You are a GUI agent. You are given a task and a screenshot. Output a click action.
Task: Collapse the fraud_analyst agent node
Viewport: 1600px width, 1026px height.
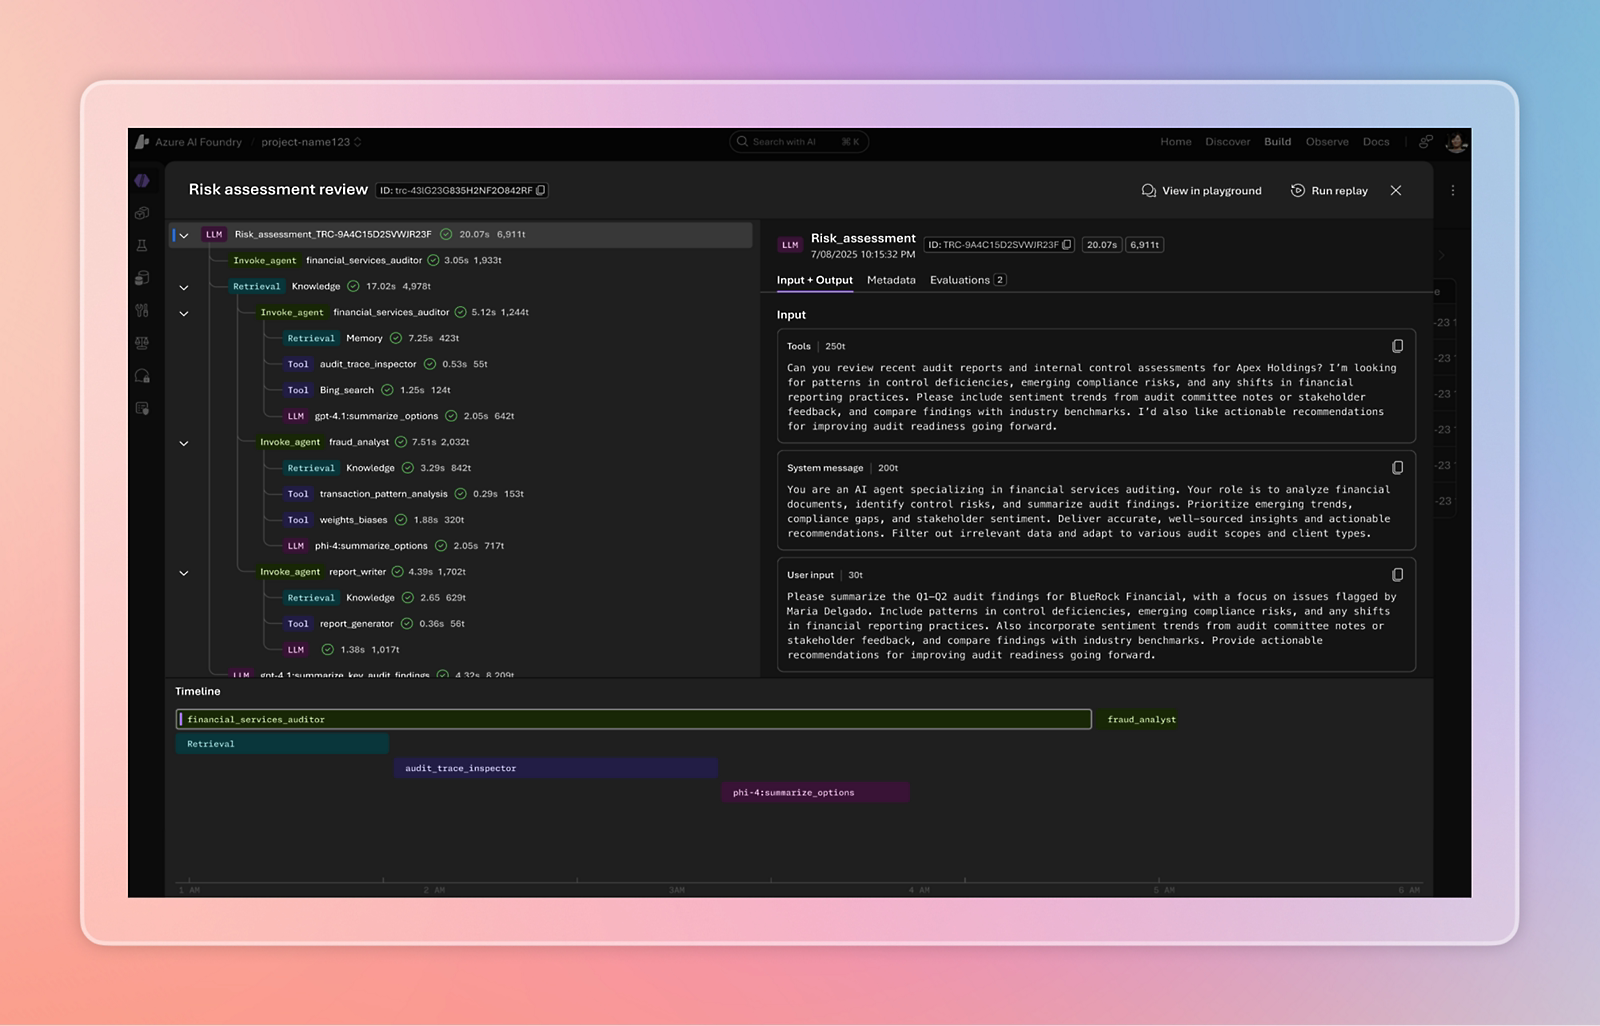click(184, 443)
